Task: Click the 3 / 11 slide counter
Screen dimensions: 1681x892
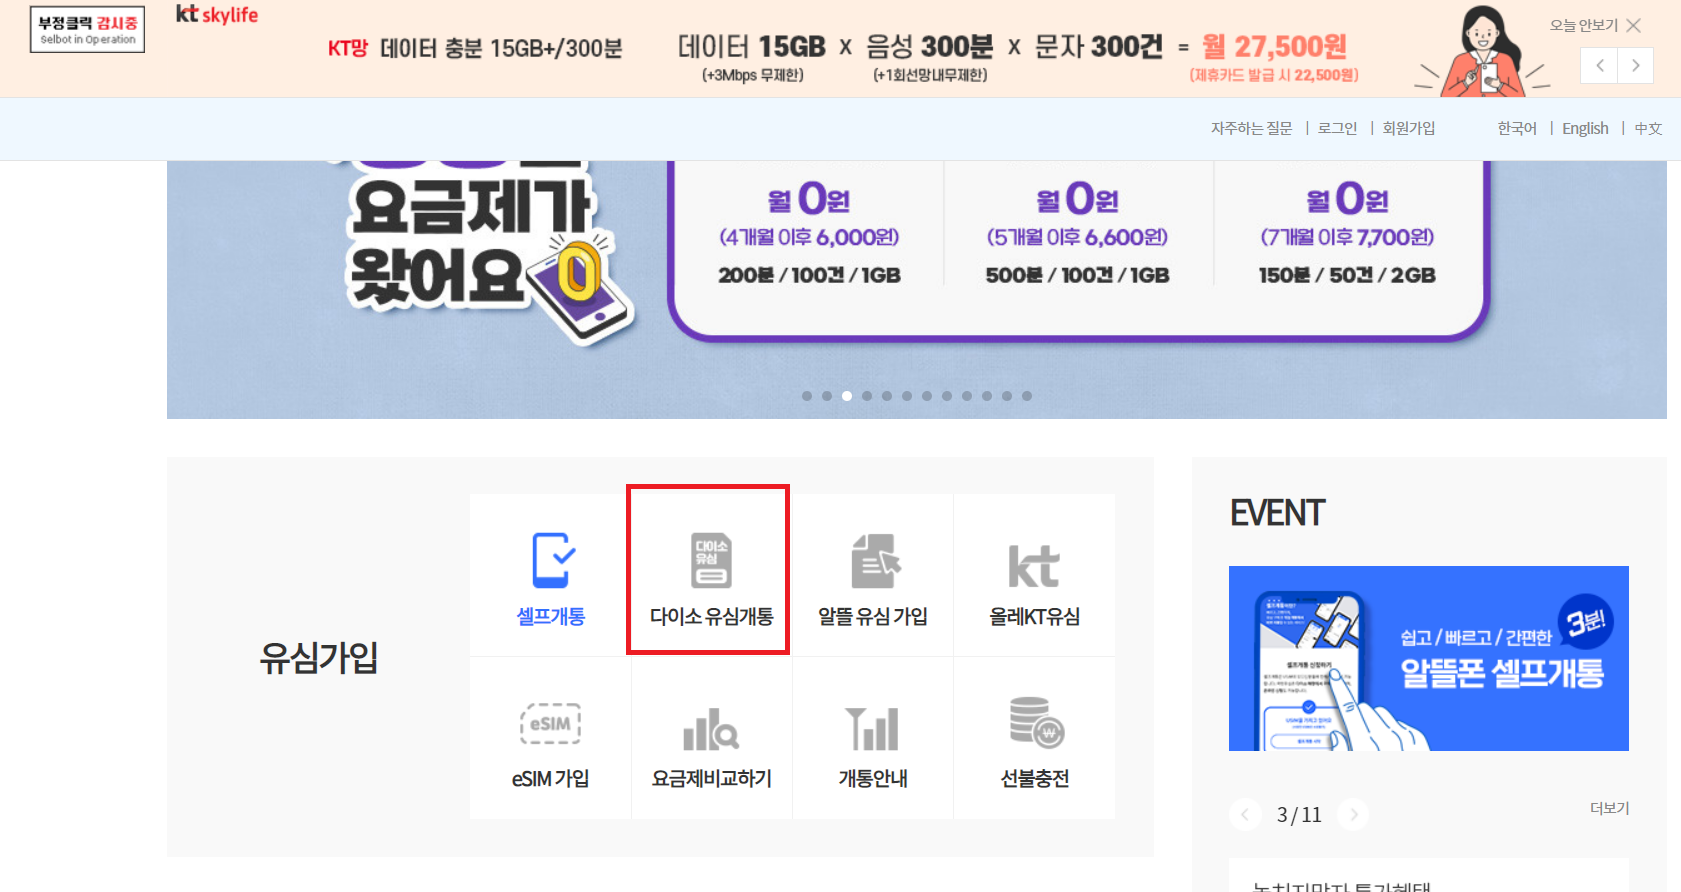Action: (x=1299, y=814)
